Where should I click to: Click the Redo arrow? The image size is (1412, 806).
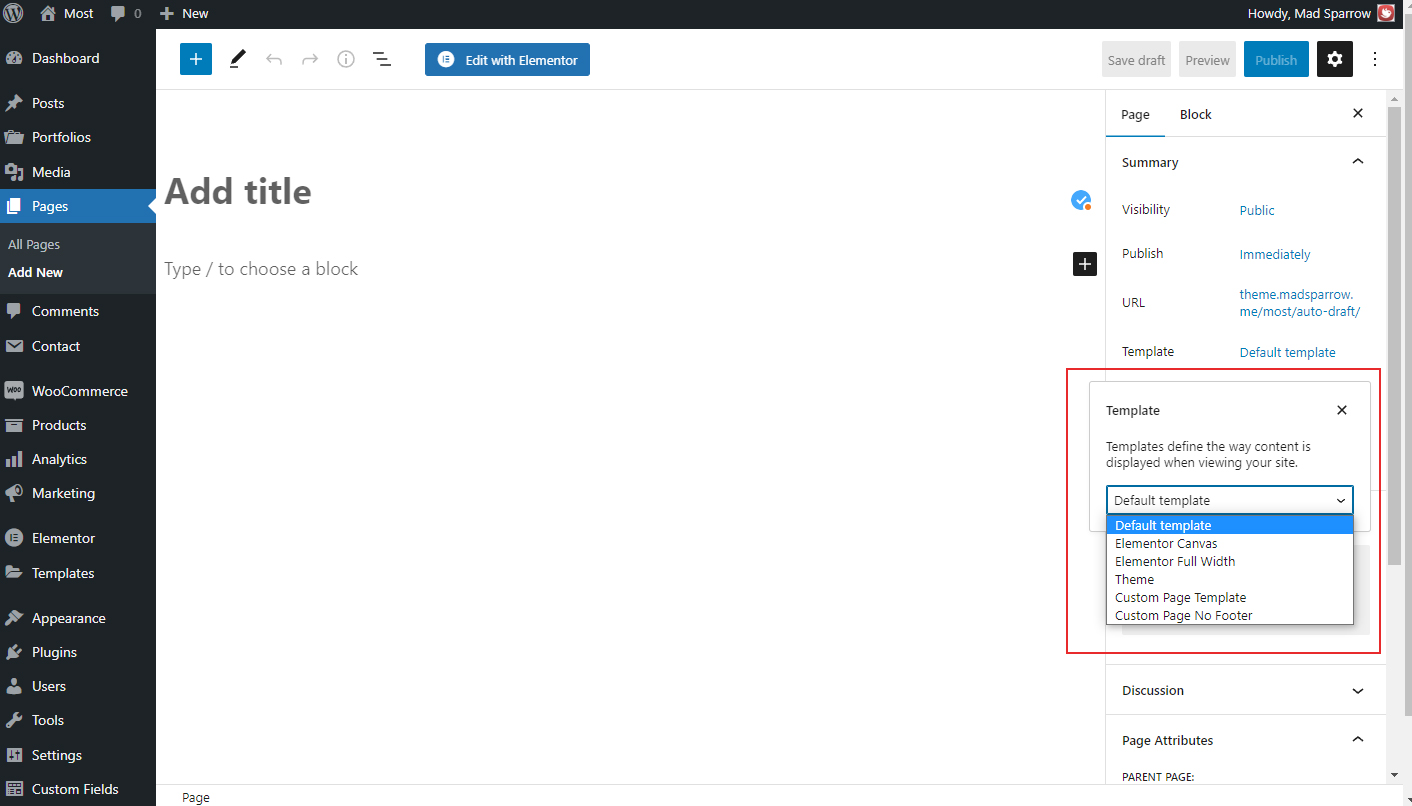coord(310,59)
